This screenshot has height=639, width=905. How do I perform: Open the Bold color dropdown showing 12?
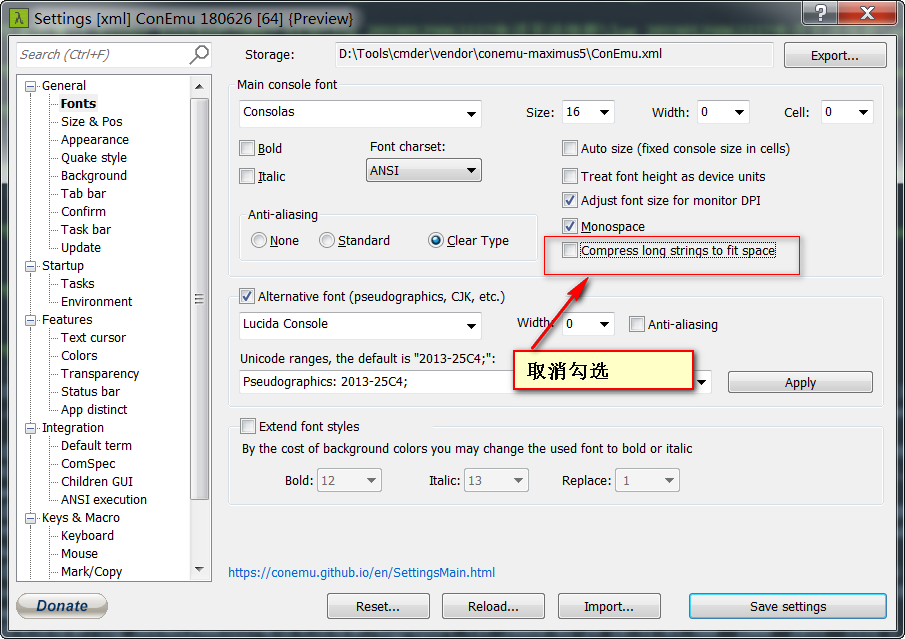pyautogui.click(x=349, y=480)
